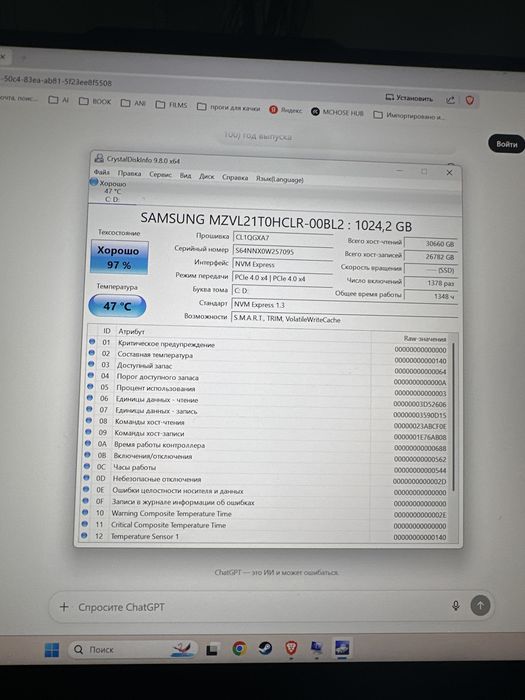Click the send arrow button in ChatGPT
Viewport: 525px width, 700px height.
coord(480,606)
